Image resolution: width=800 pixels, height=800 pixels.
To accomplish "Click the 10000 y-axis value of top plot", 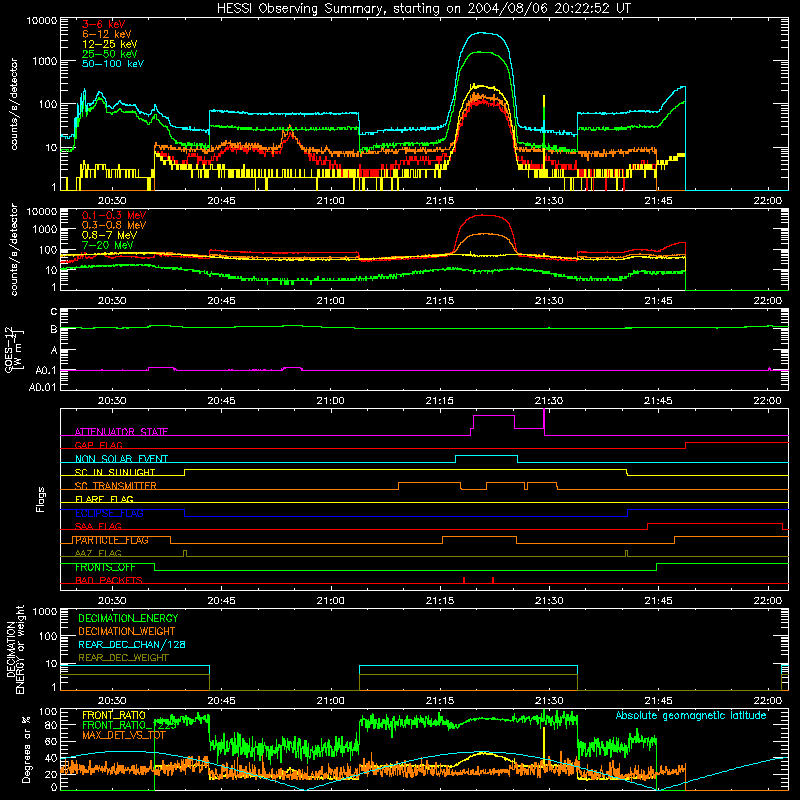I will pos(42,21).
